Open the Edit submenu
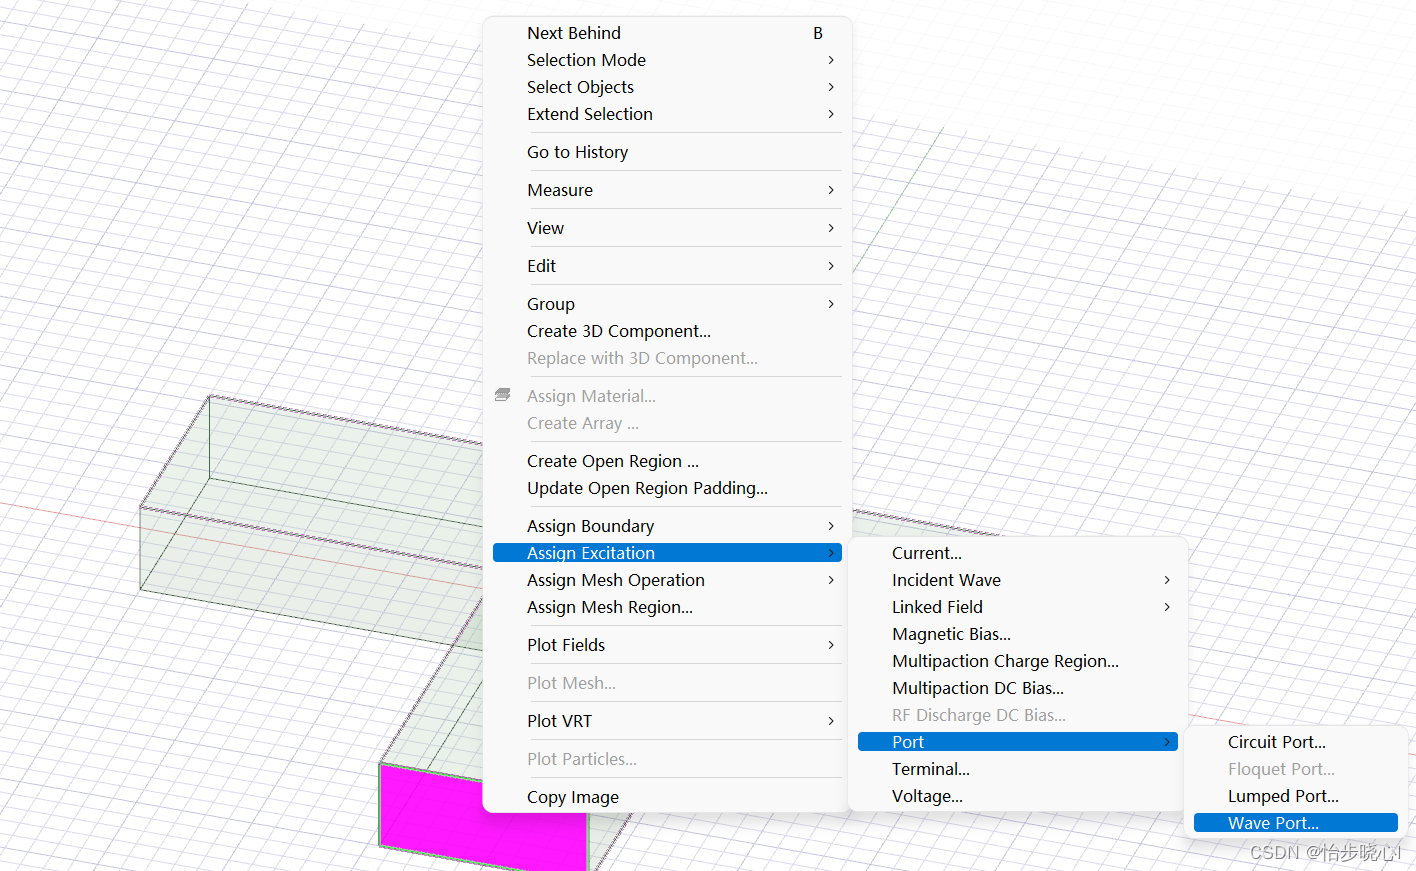 667,266
